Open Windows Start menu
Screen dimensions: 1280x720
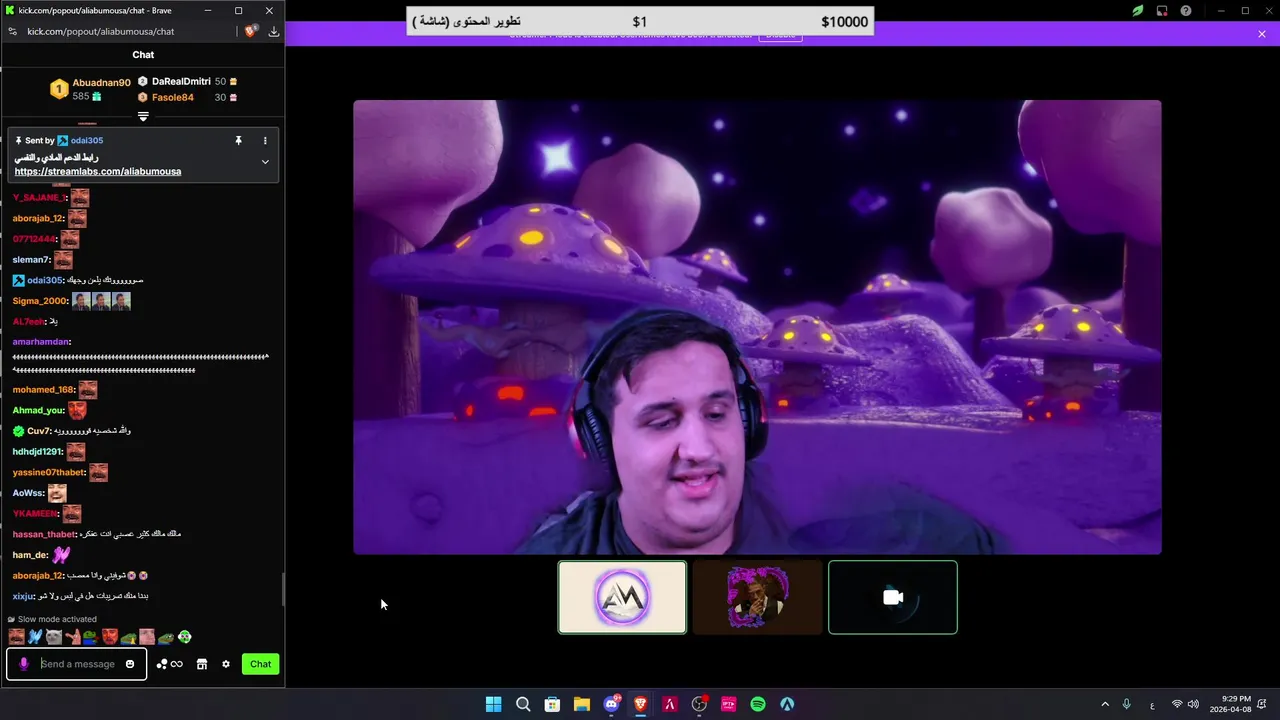click(493, 704)
